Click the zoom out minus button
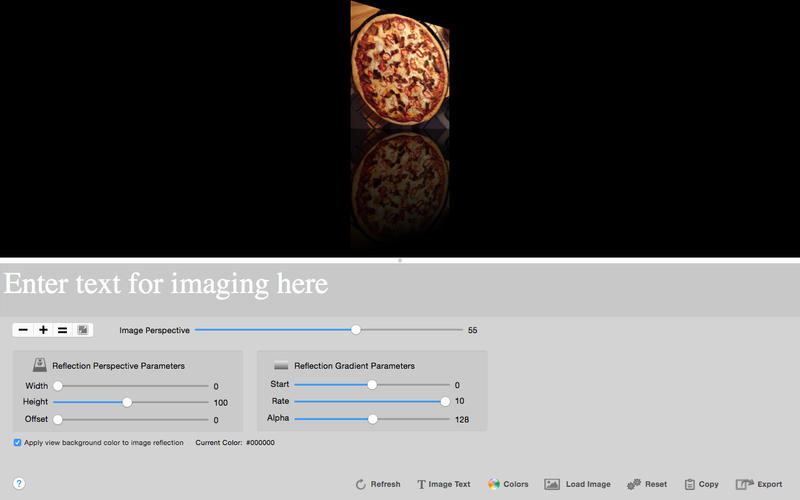 click(23, 330)
